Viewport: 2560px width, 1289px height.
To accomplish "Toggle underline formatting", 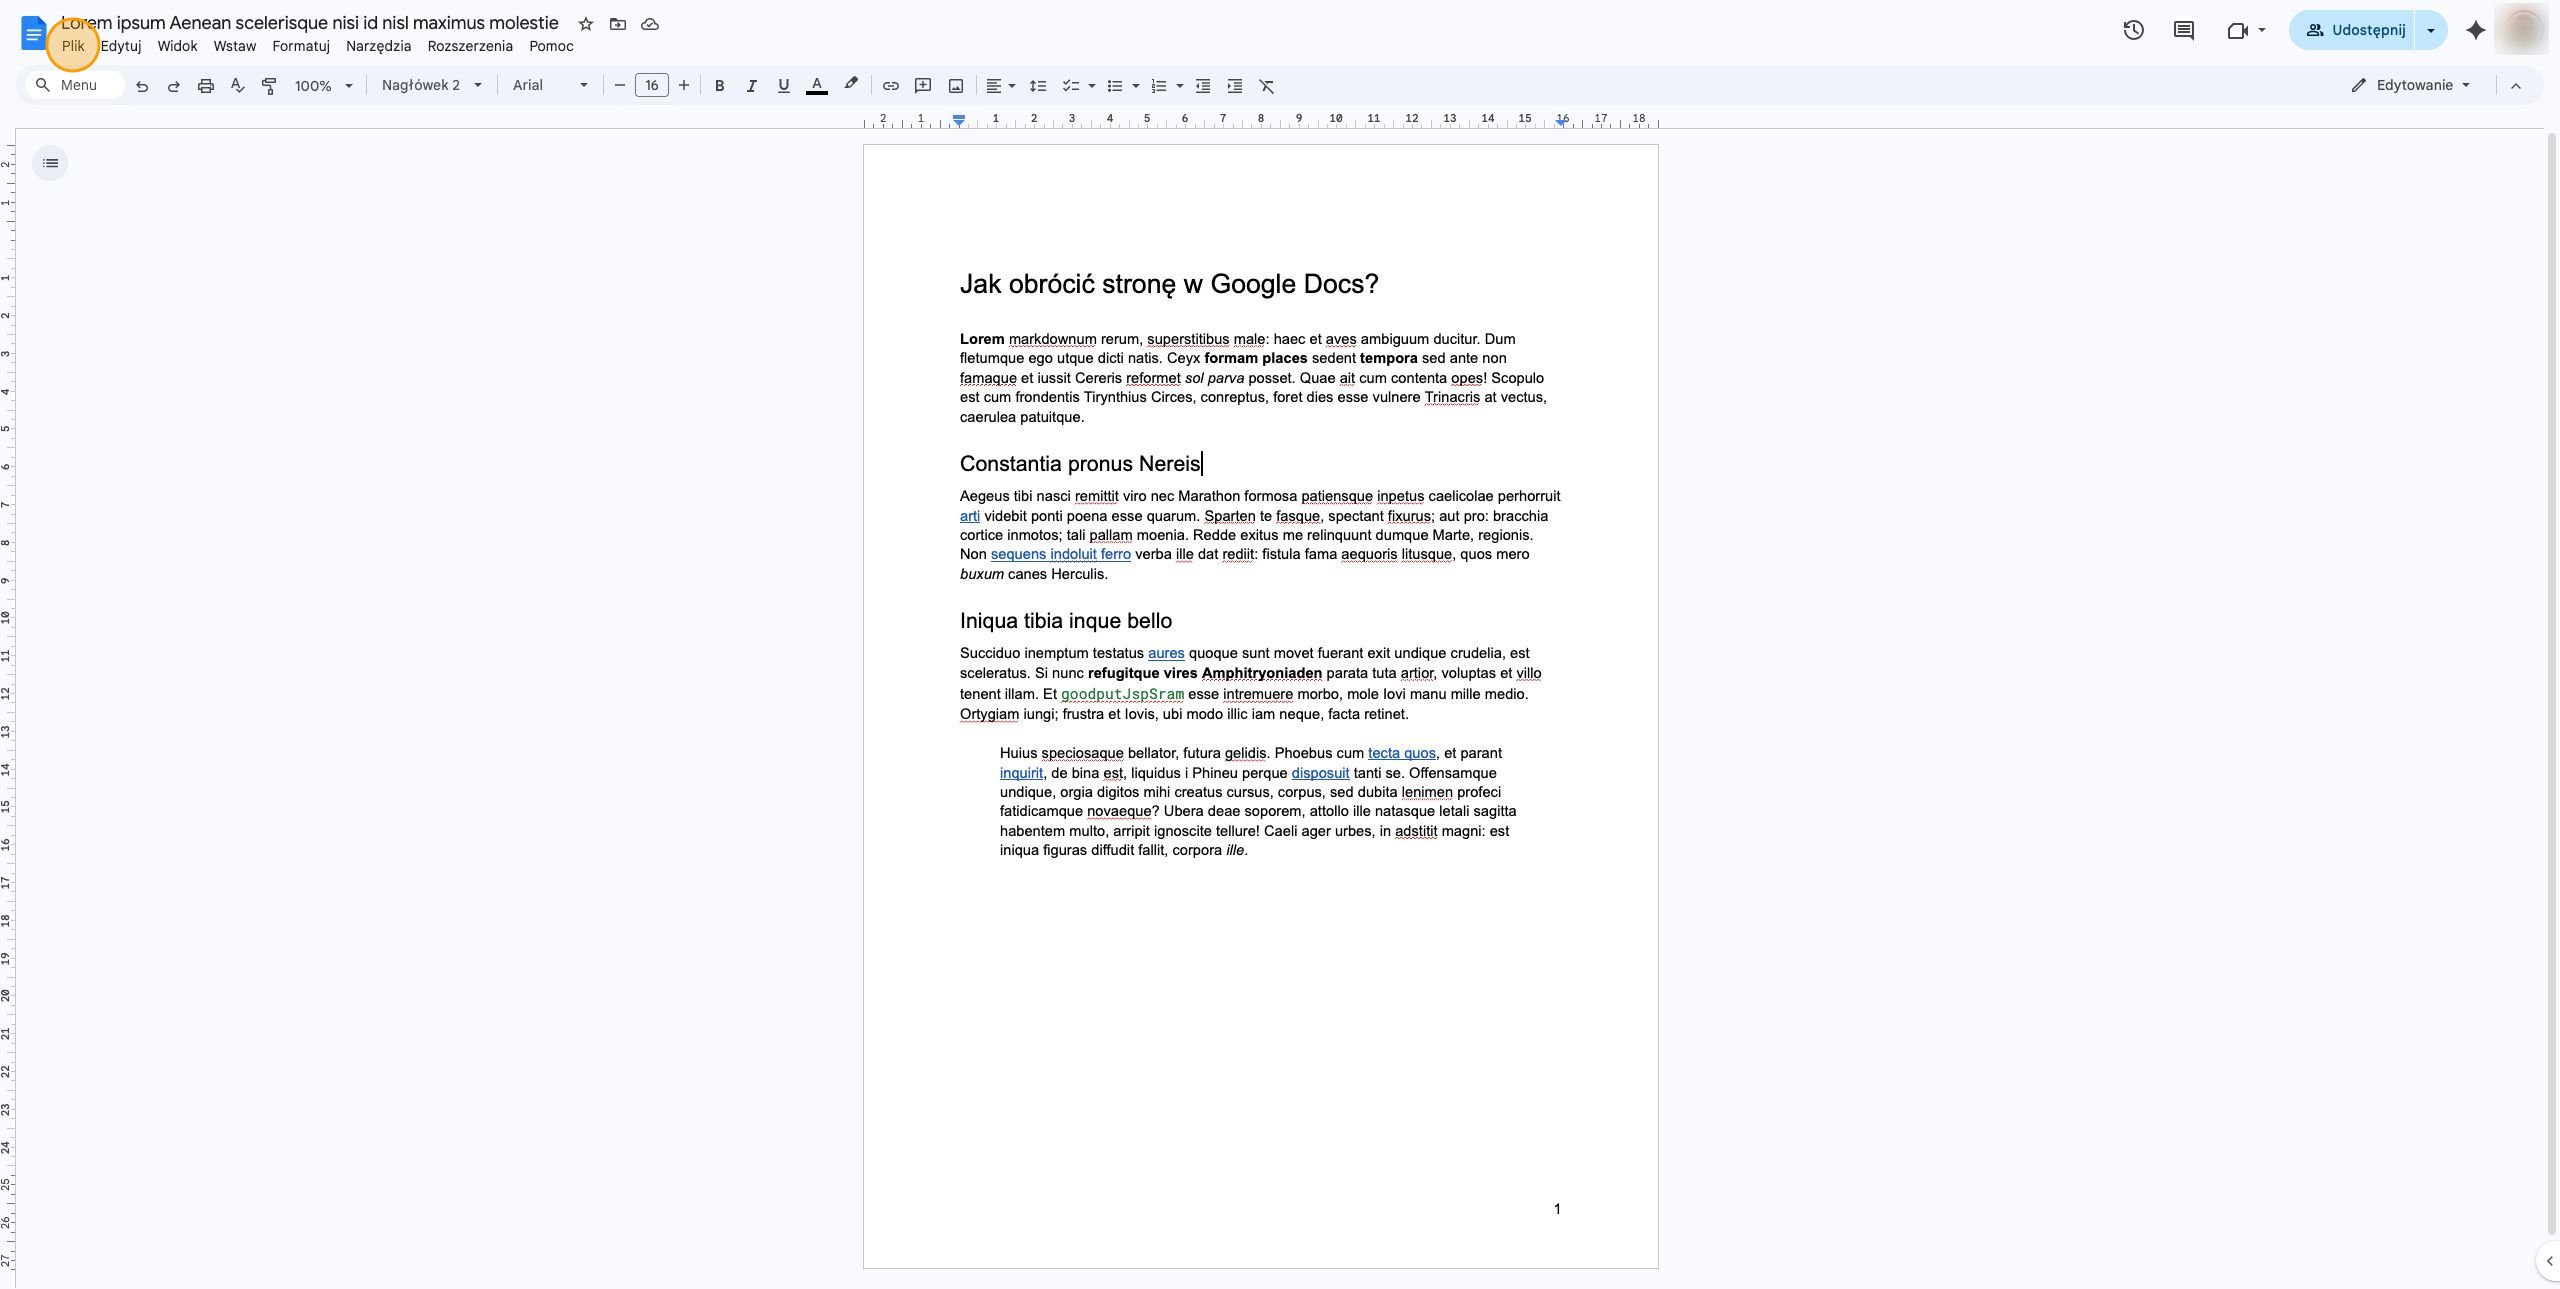I will click(x=784, y=86).
